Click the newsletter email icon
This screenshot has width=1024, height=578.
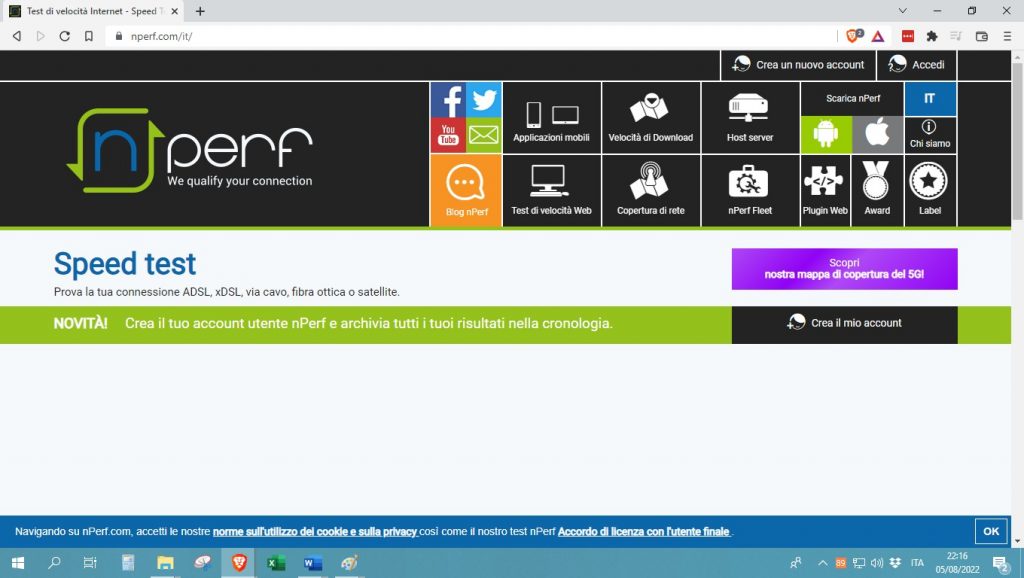pos(484,134)
